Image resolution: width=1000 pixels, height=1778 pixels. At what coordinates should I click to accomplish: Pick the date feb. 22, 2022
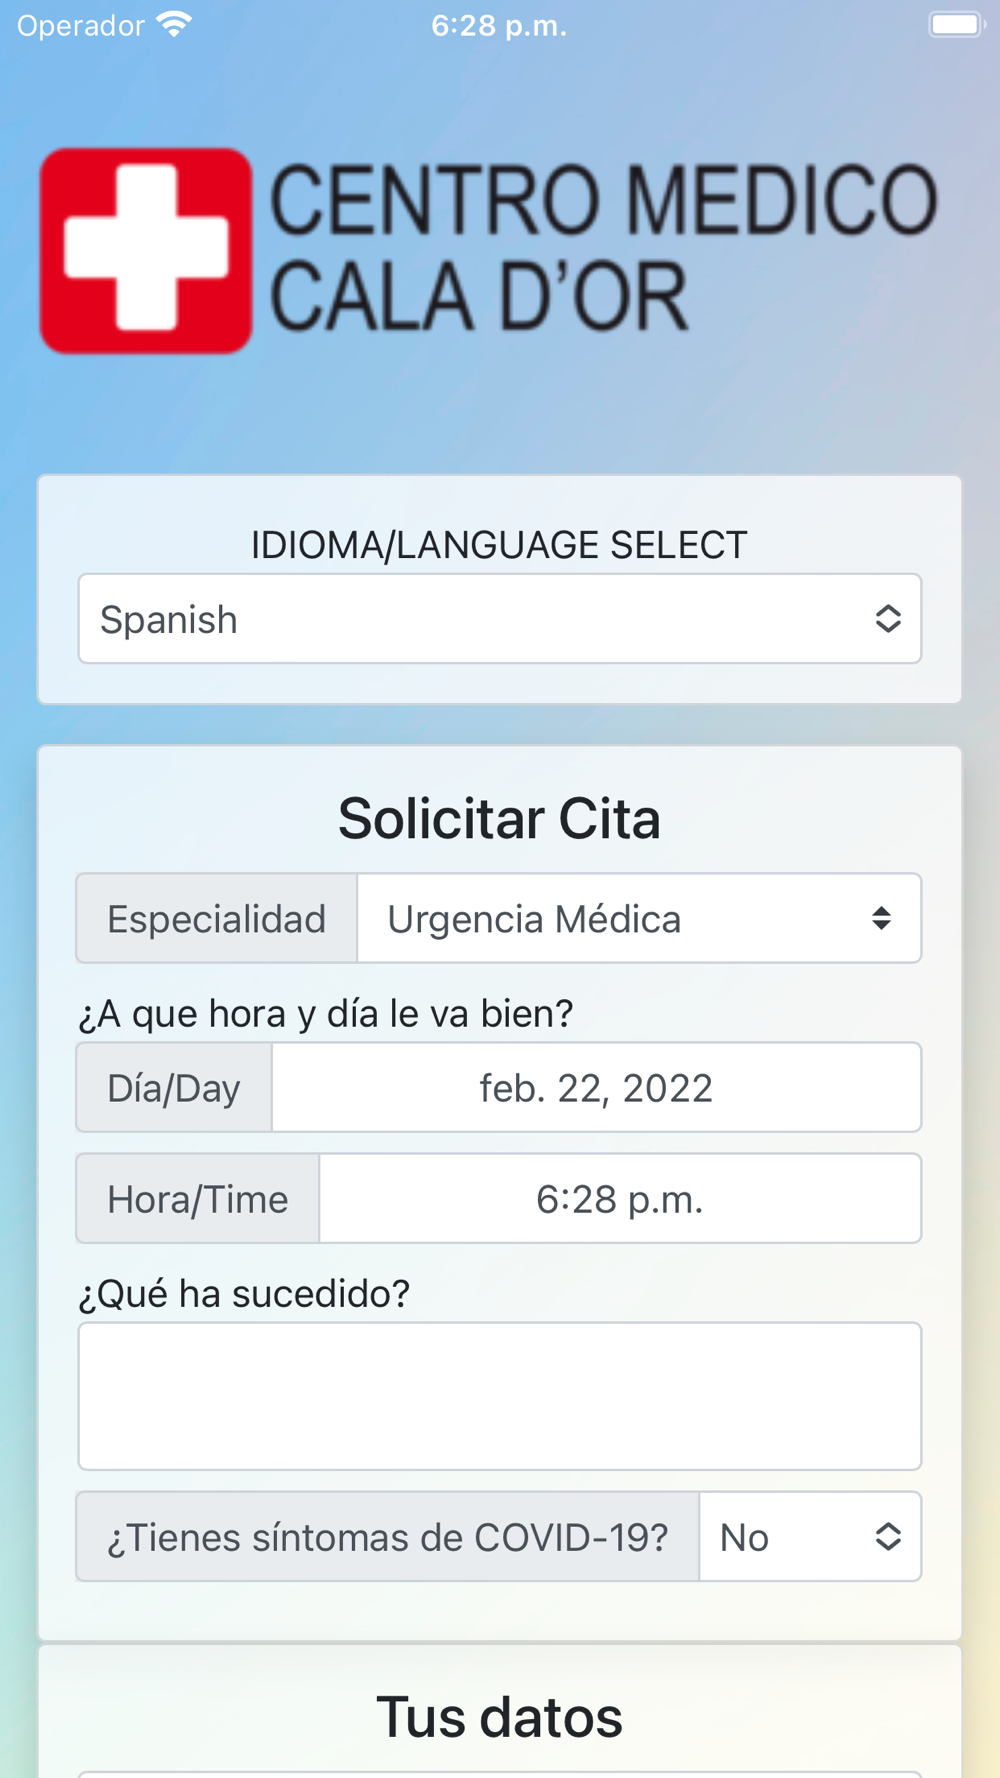[x=596, y=1087]
